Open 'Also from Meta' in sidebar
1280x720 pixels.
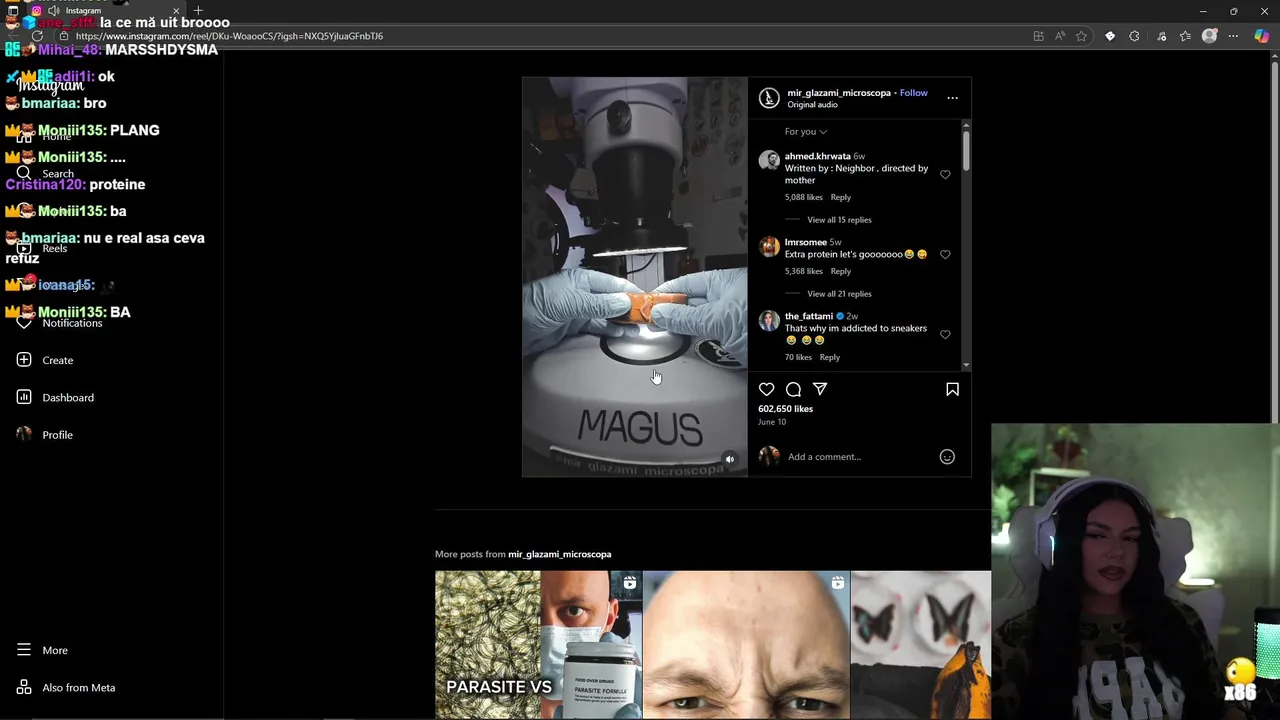tap(78, 688)
